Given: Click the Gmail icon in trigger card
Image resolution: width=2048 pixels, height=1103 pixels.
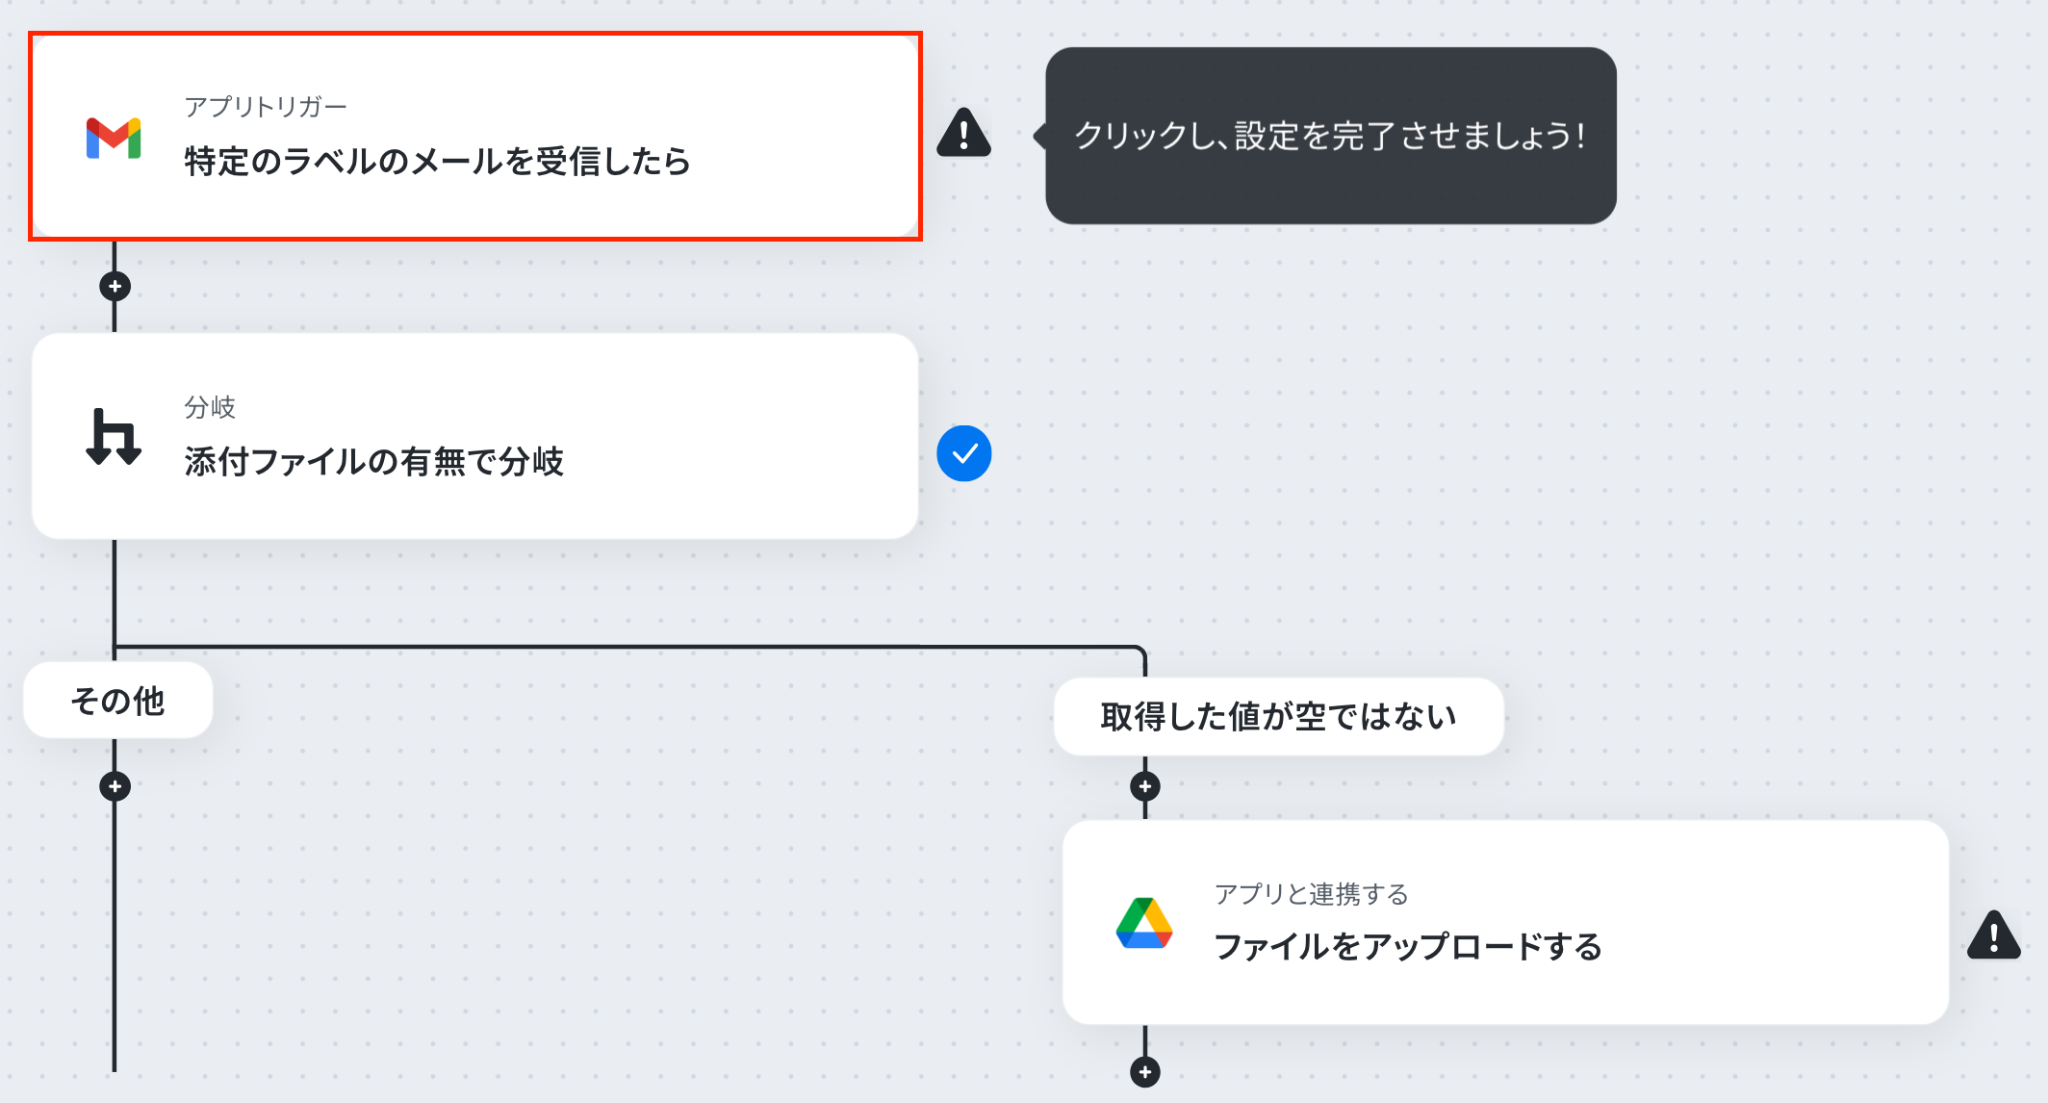Looking at the screenshot, I should click(x=113, y=138).
